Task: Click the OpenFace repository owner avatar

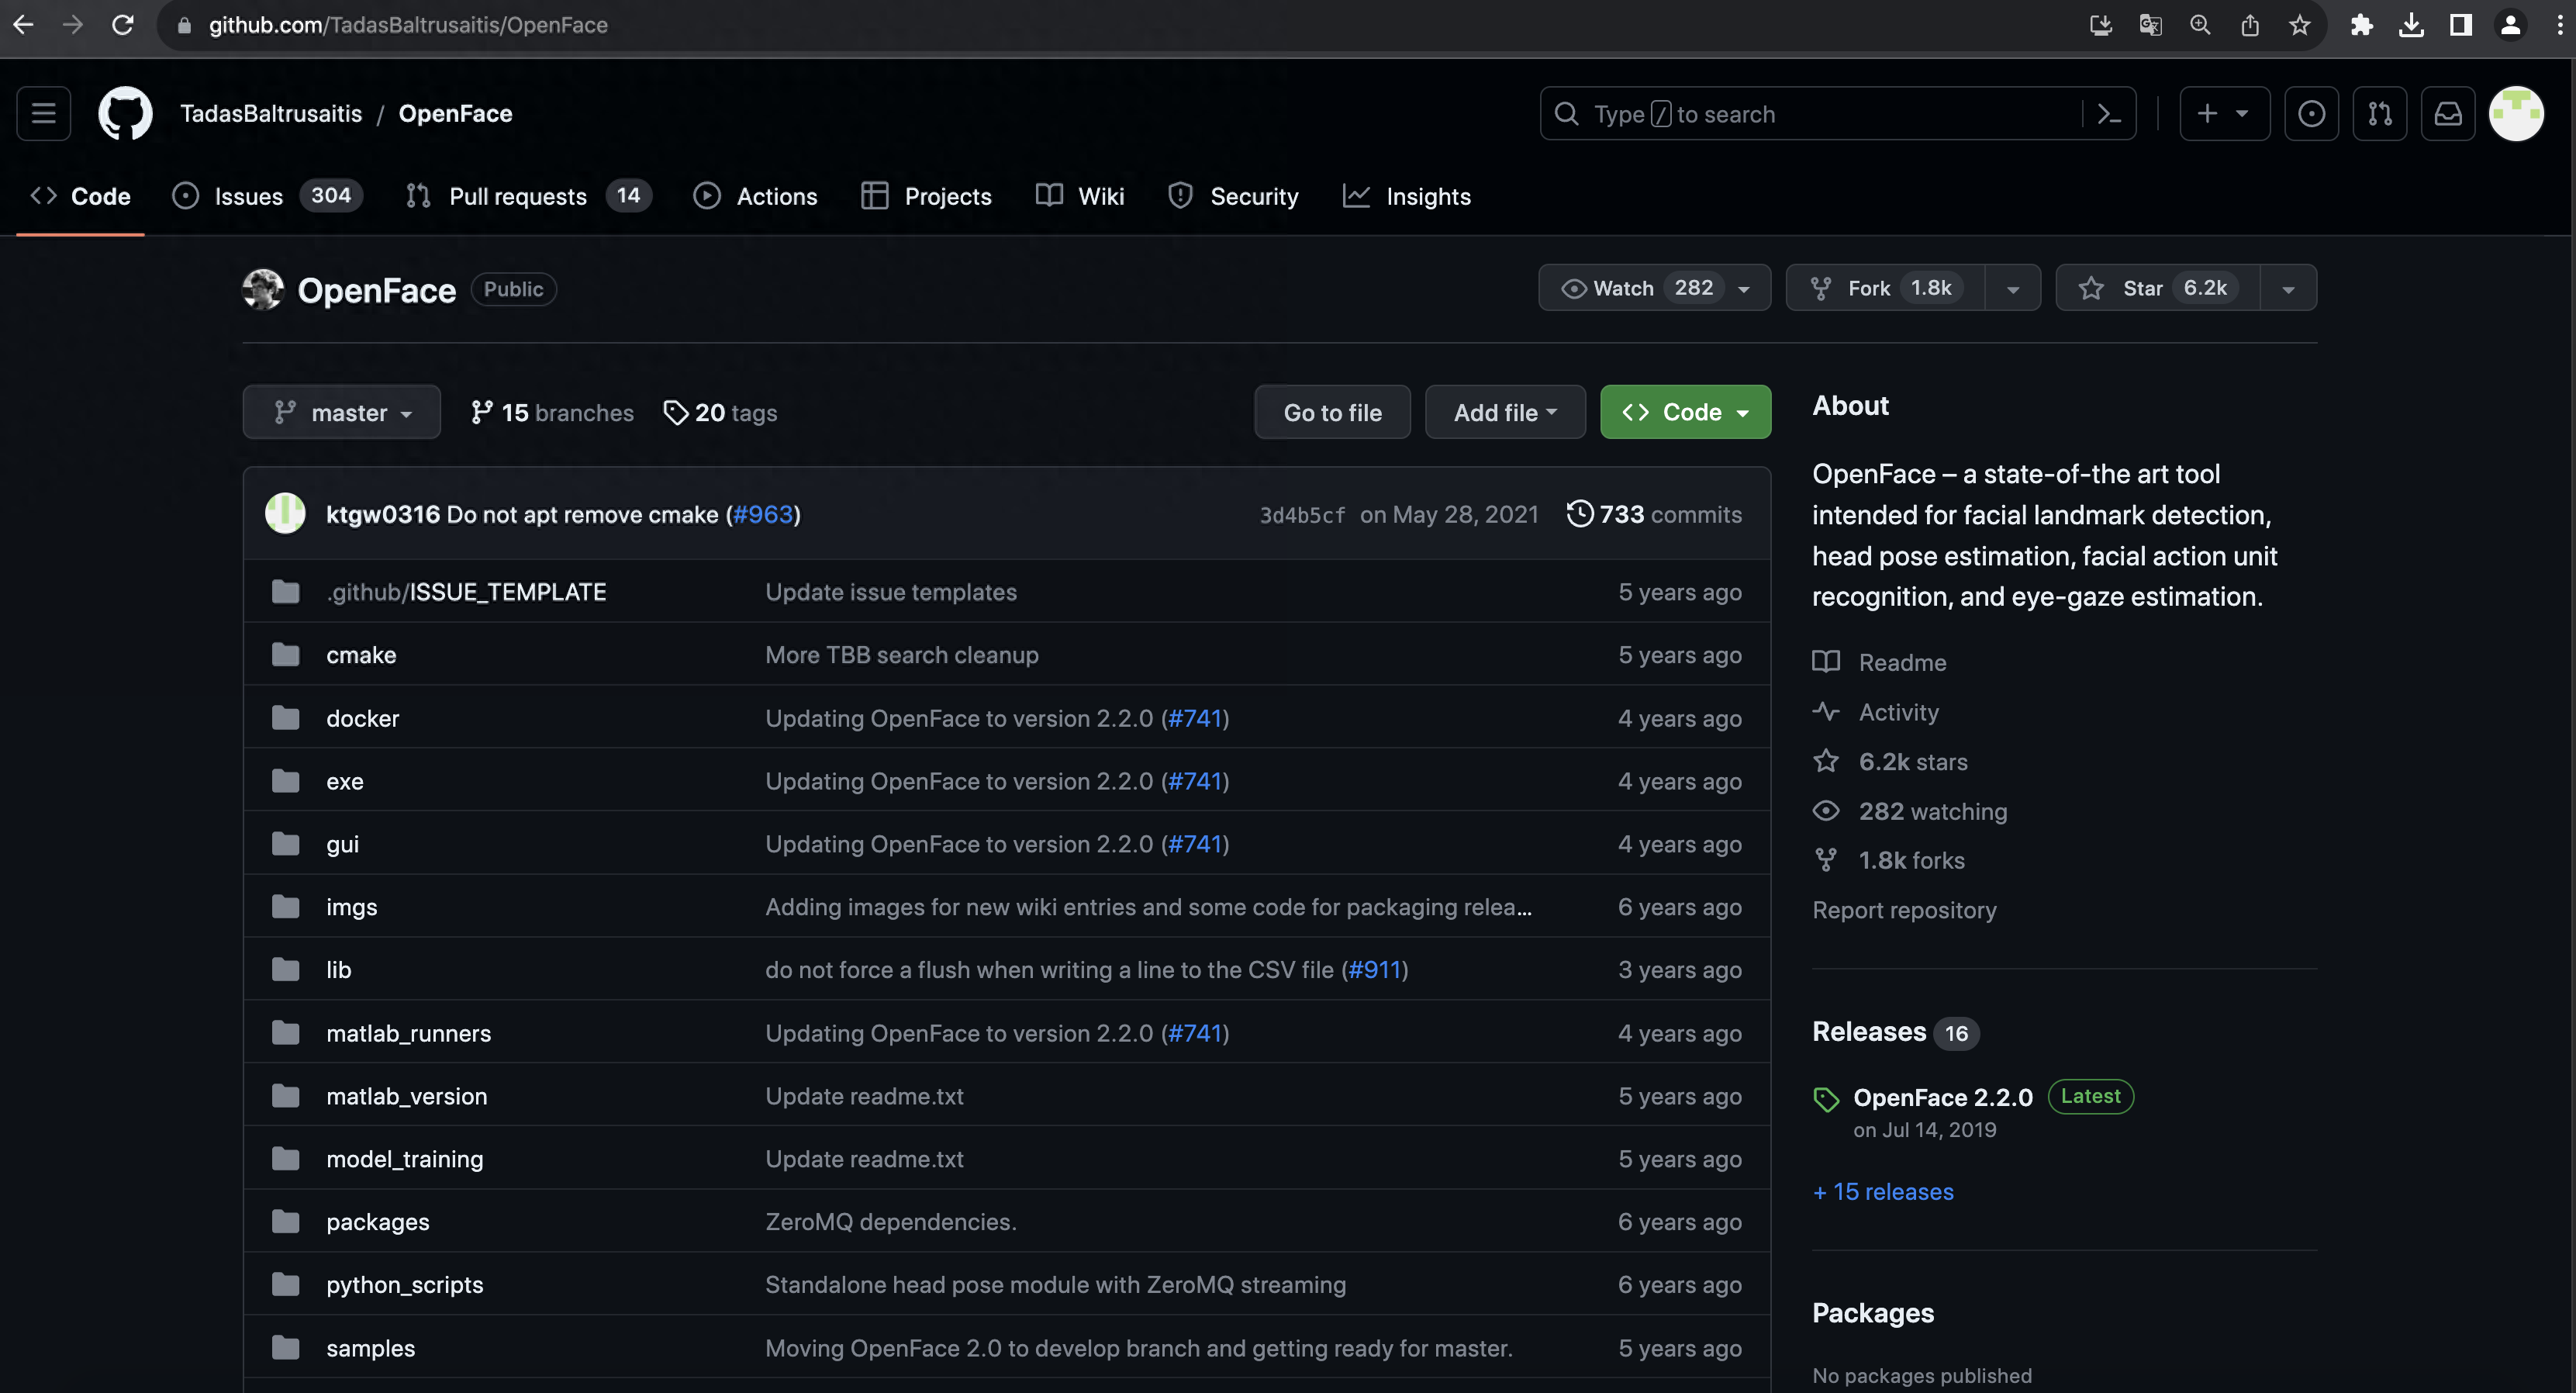Action: 263,290
